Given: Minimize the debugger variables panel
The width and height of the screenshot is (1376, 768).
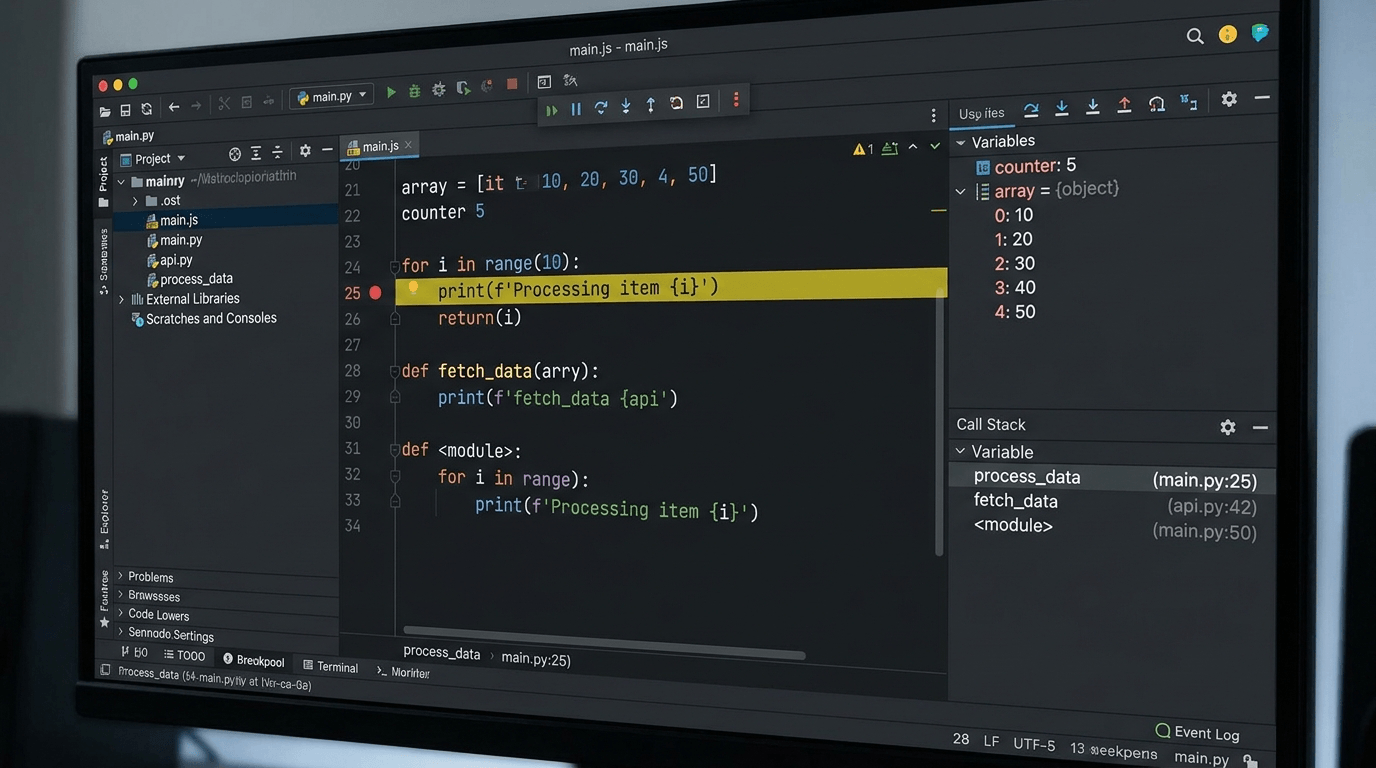Looking at the screenshot, I should coord(1262,97).
